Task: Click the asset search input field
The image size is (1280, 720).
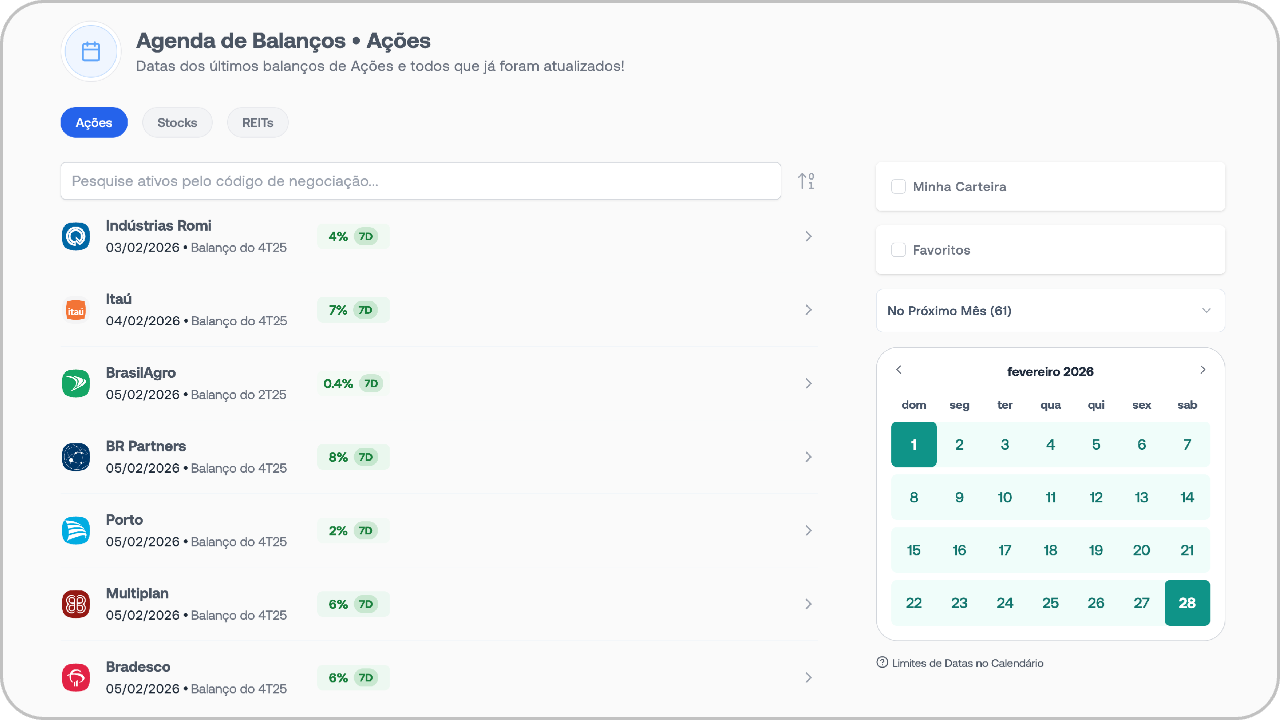Action: coord(420,181)
